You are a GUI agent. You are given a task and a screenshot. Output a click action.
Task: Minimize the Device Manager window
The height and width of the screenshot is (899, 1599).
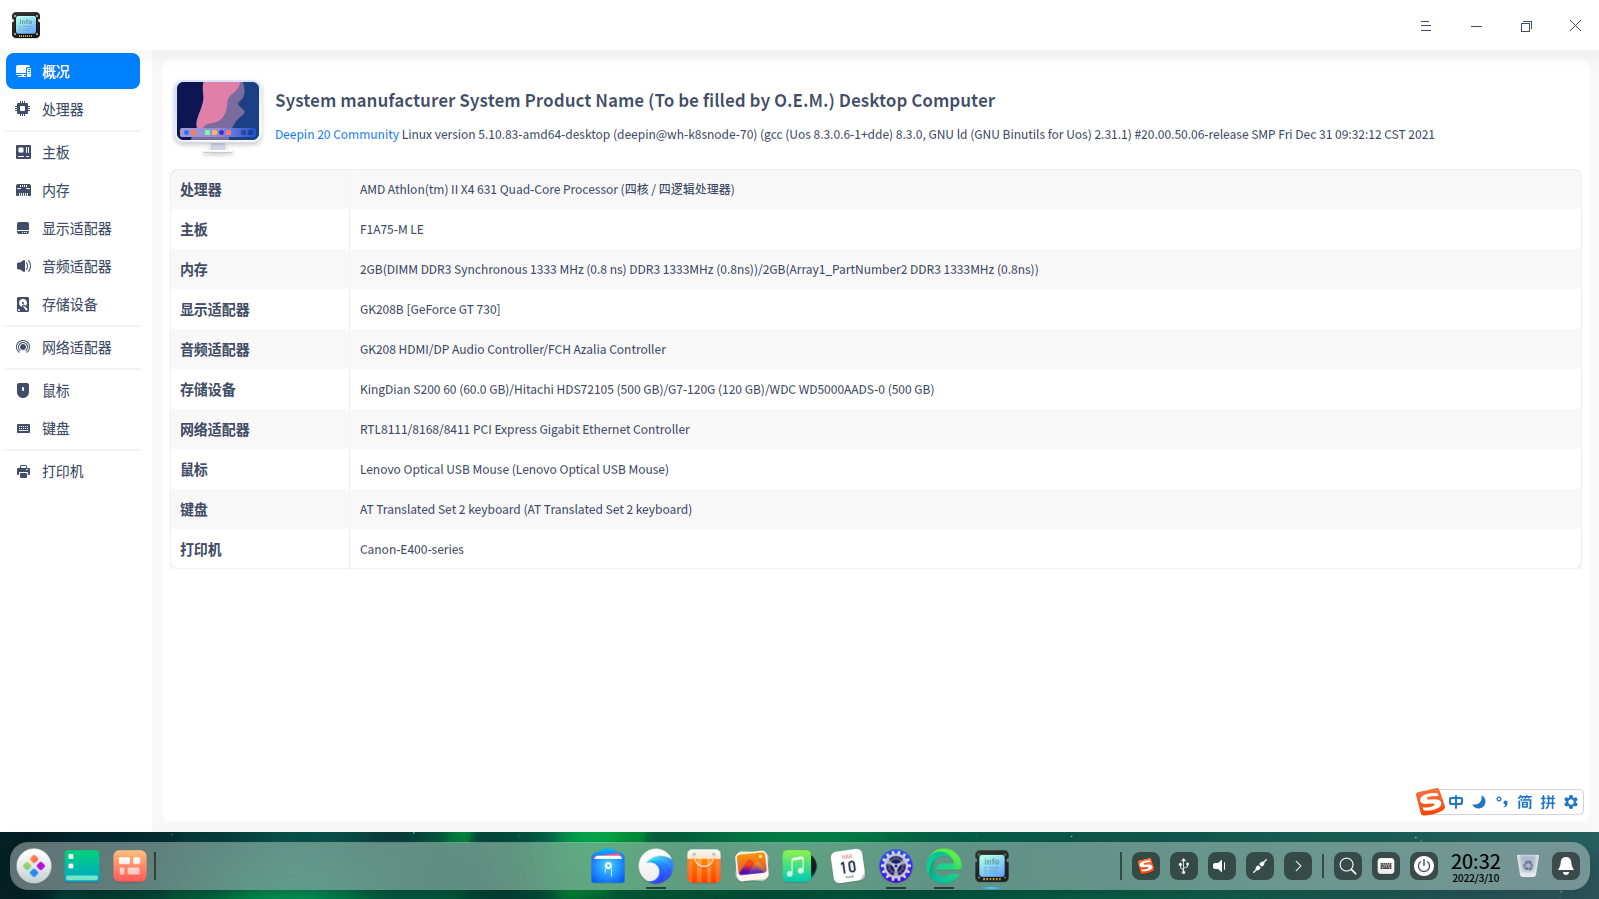click(x=1476, y=26)
